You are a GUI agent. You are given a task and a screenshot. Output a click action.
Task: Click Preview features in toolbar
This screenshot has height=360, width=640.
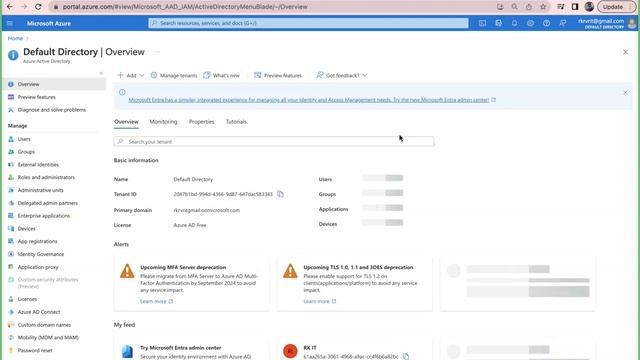pyautogui.click(x=278, y=76)
